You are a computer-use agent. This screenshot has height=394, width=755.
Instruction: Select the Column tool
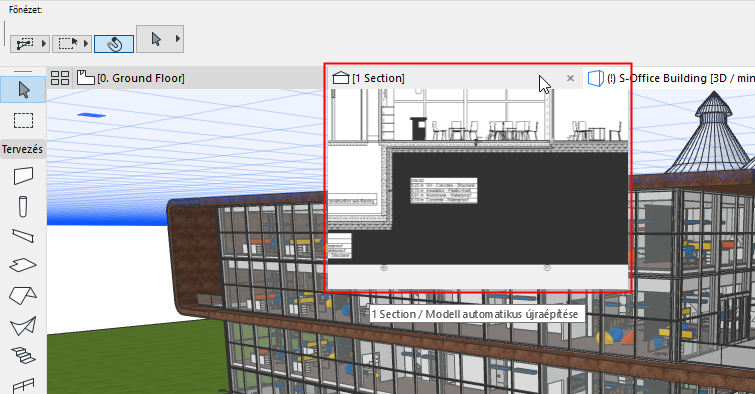pos(23,207)
